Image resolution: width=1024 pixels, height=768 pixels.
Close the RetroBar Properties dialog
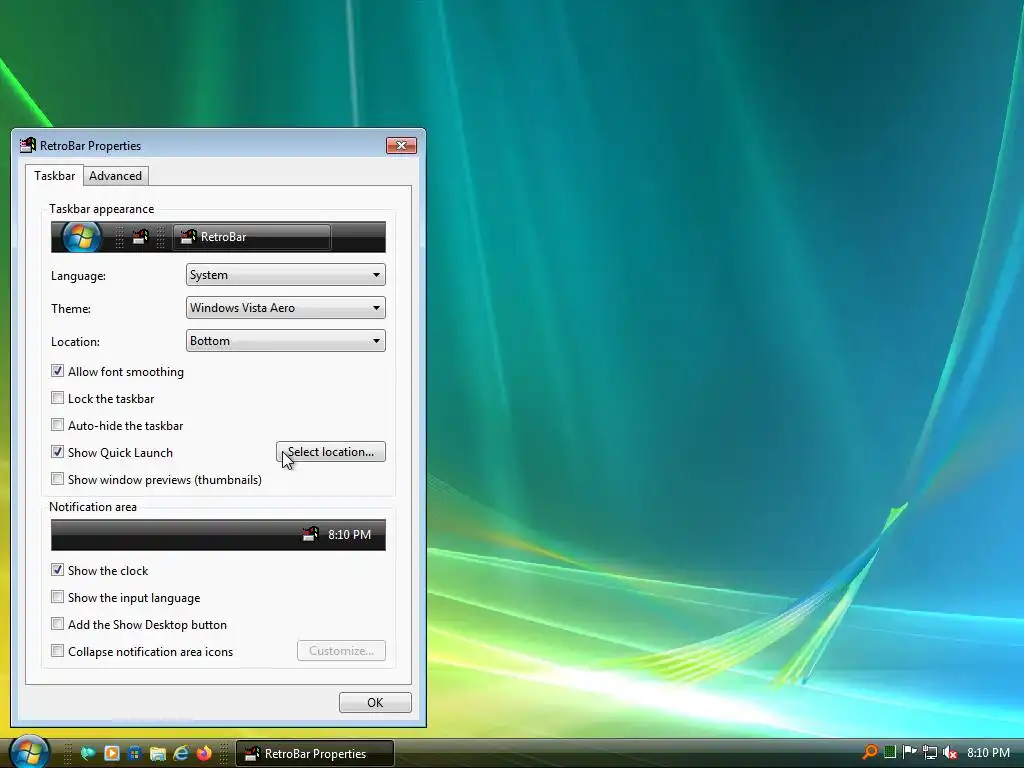(402, 145)
